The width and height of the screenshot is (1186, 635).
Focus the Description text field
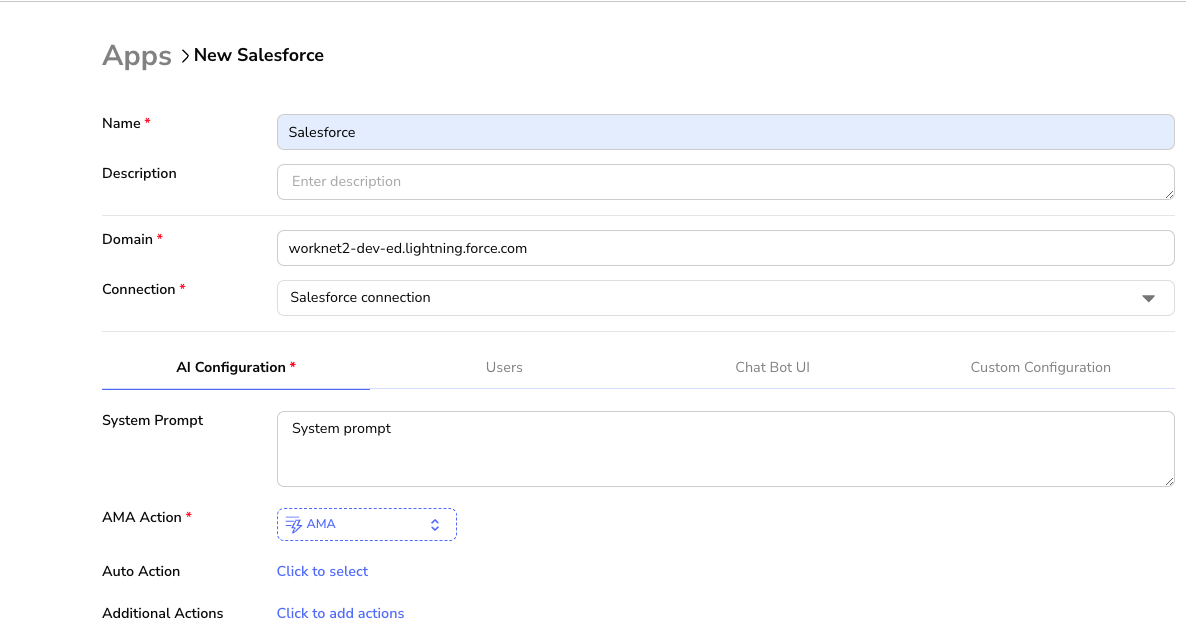(x=725, y=182)
